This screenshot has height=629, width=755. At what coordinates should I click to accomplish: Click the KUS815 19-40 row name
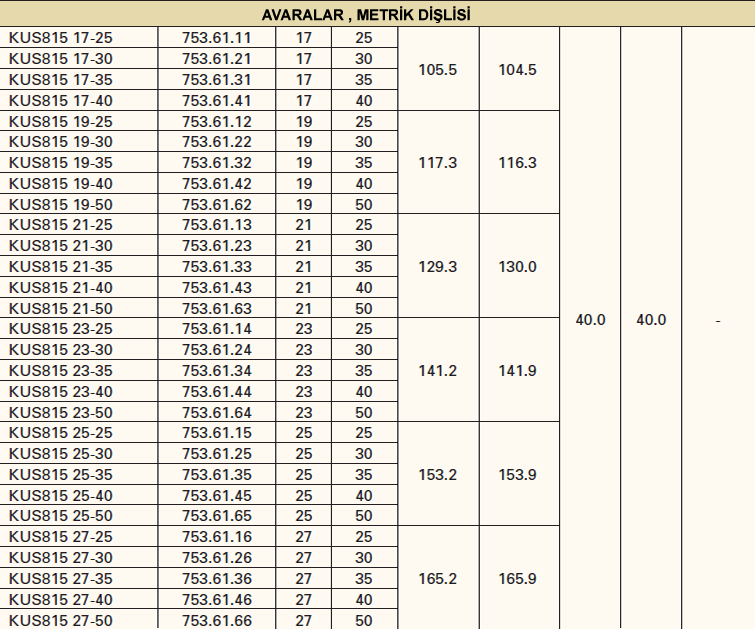[61, 183]
